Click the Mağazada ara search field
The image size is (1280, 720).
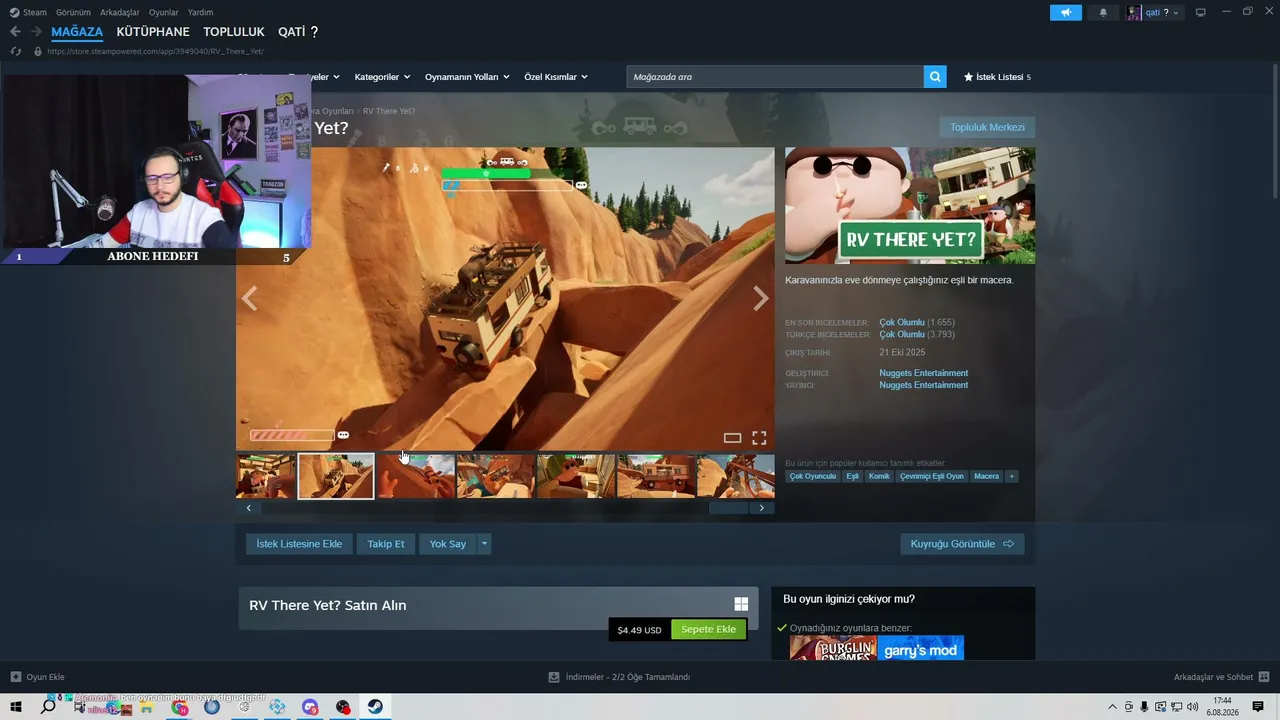[x=775, y=77]
